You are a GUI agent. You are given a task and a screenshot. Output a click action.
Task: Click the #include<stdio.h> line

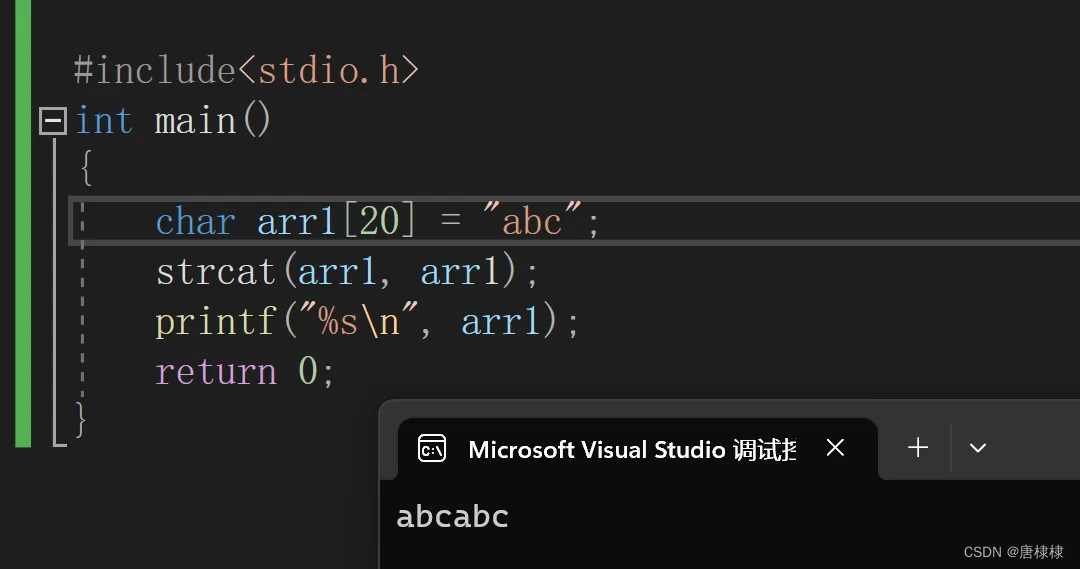tap(246, 71)
